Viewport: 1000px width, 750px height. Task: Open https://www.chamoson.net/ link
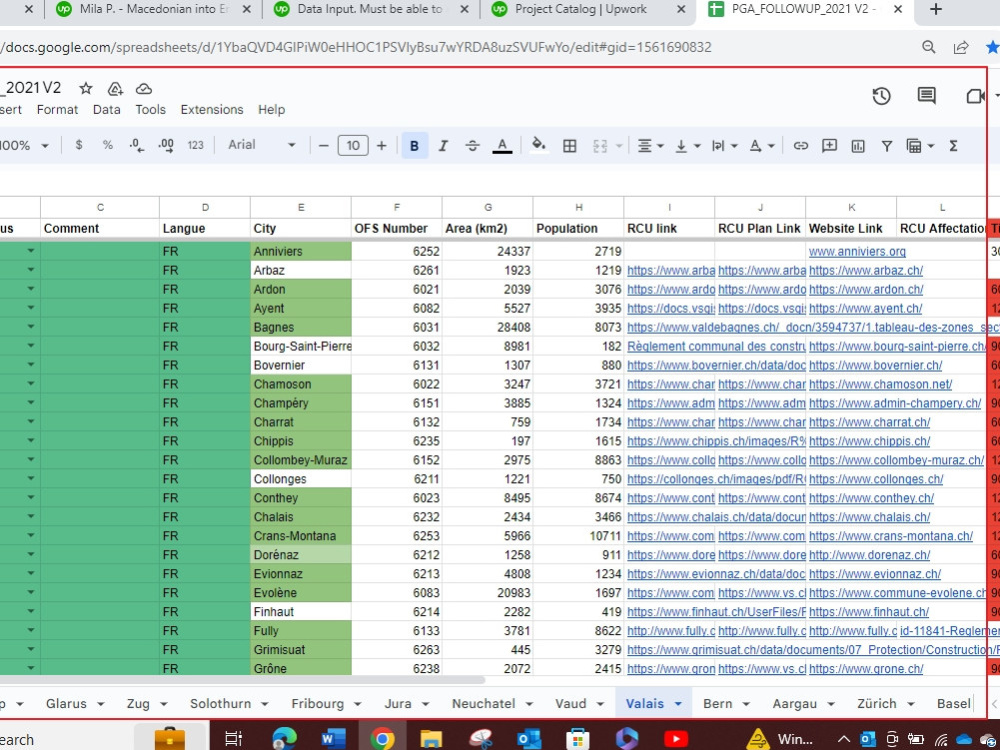pos(880,384)
